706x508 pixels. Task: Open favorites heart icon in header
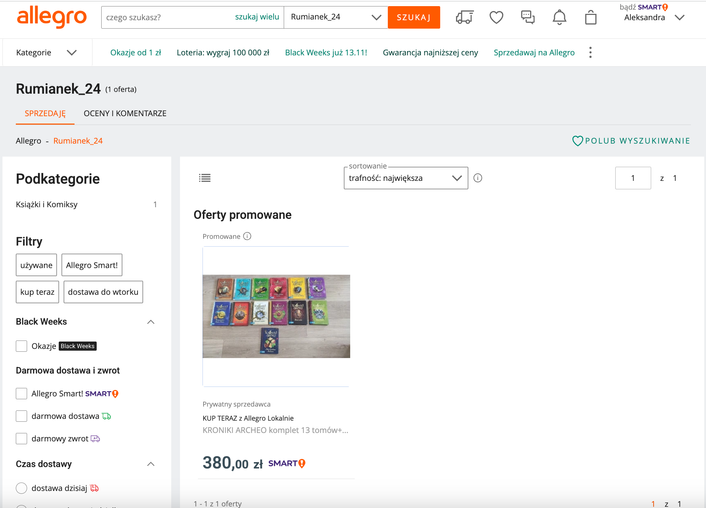[496, 17]
